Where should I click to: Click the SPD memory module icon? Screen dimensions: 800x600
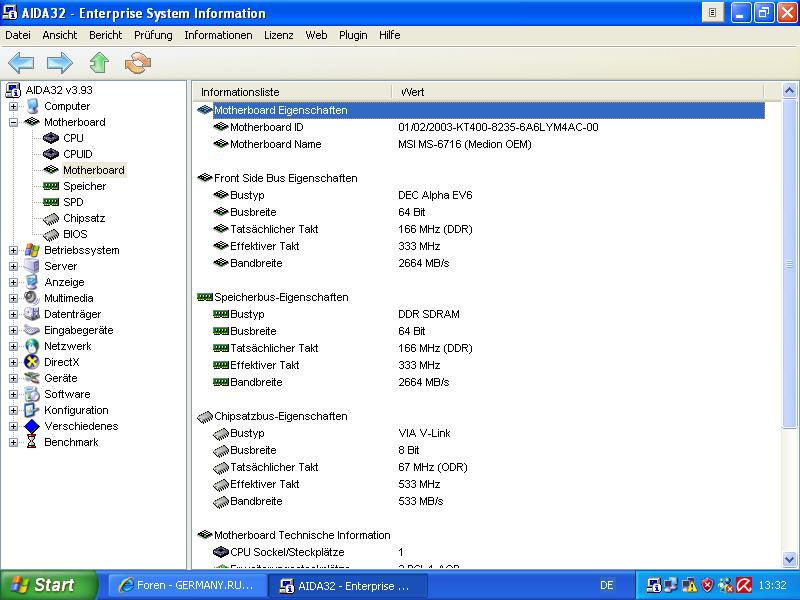point(51,202)
